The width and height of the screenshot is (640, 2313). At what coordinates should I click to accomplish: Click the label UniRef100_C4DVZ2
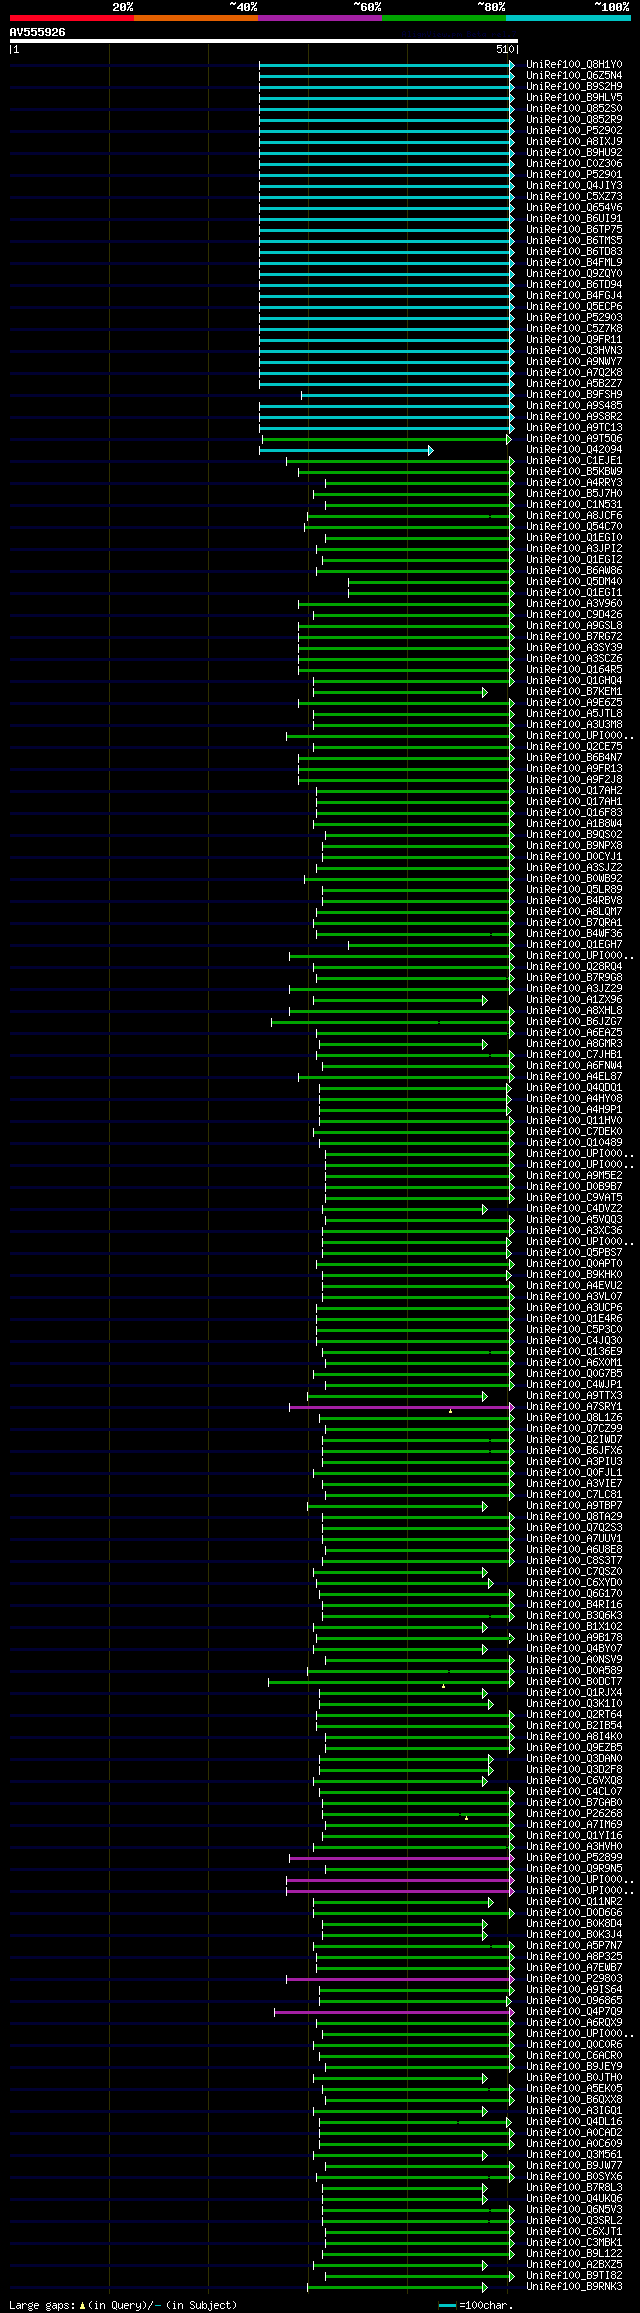pos(574,1209)
